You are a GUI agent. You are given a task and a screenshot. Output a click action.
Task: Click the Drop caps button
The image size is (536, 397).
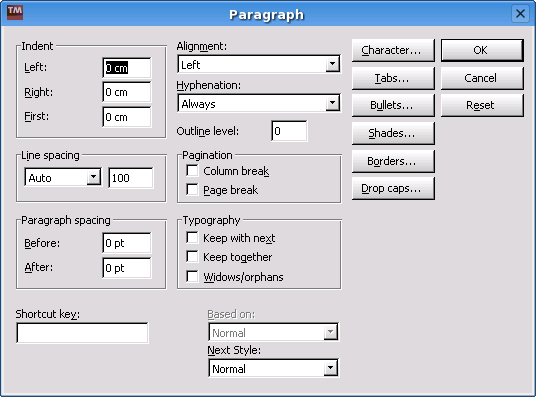393,188
